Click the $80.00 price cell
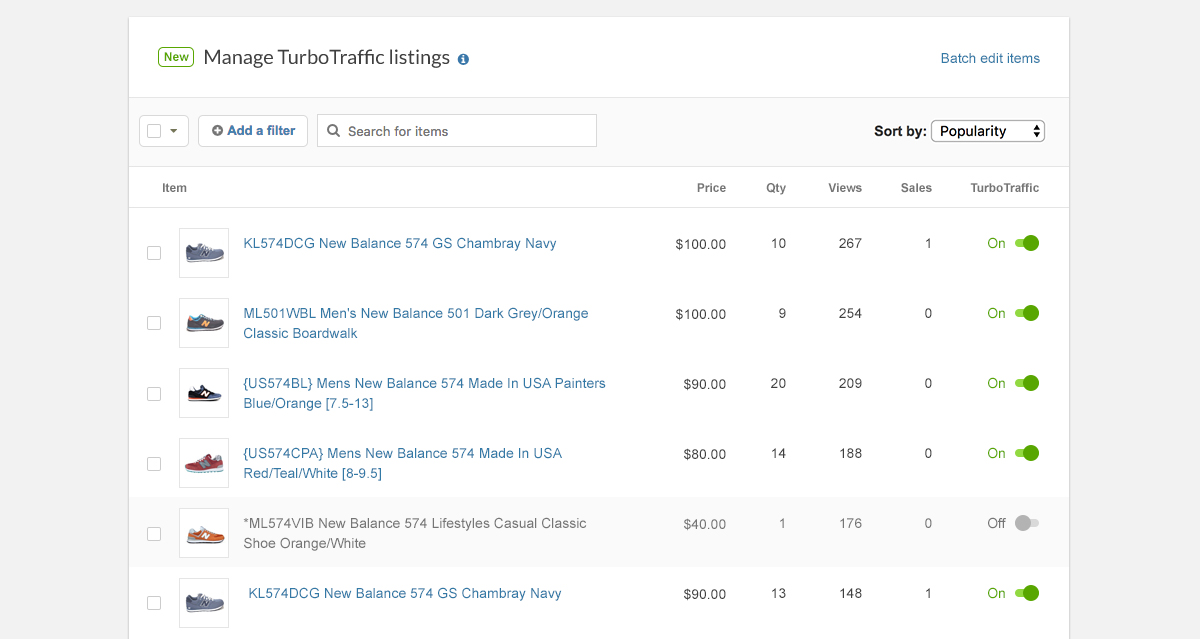This screenshot has width=1200, height=639. tap(705, 454)
